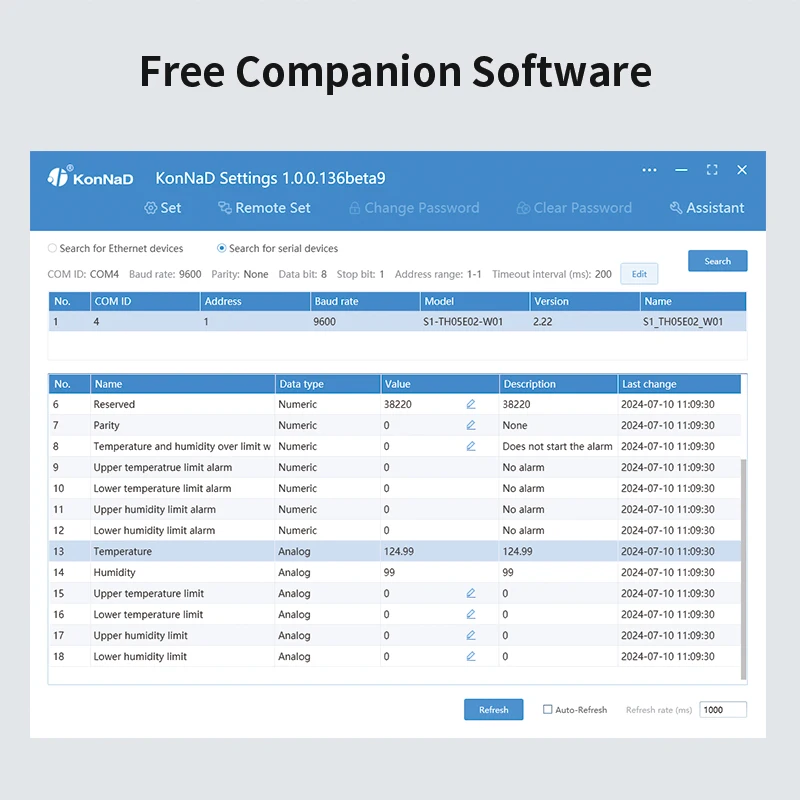Click Clear Password
Image resolution: width=800 pixels, height=800 pixels.
573,208
